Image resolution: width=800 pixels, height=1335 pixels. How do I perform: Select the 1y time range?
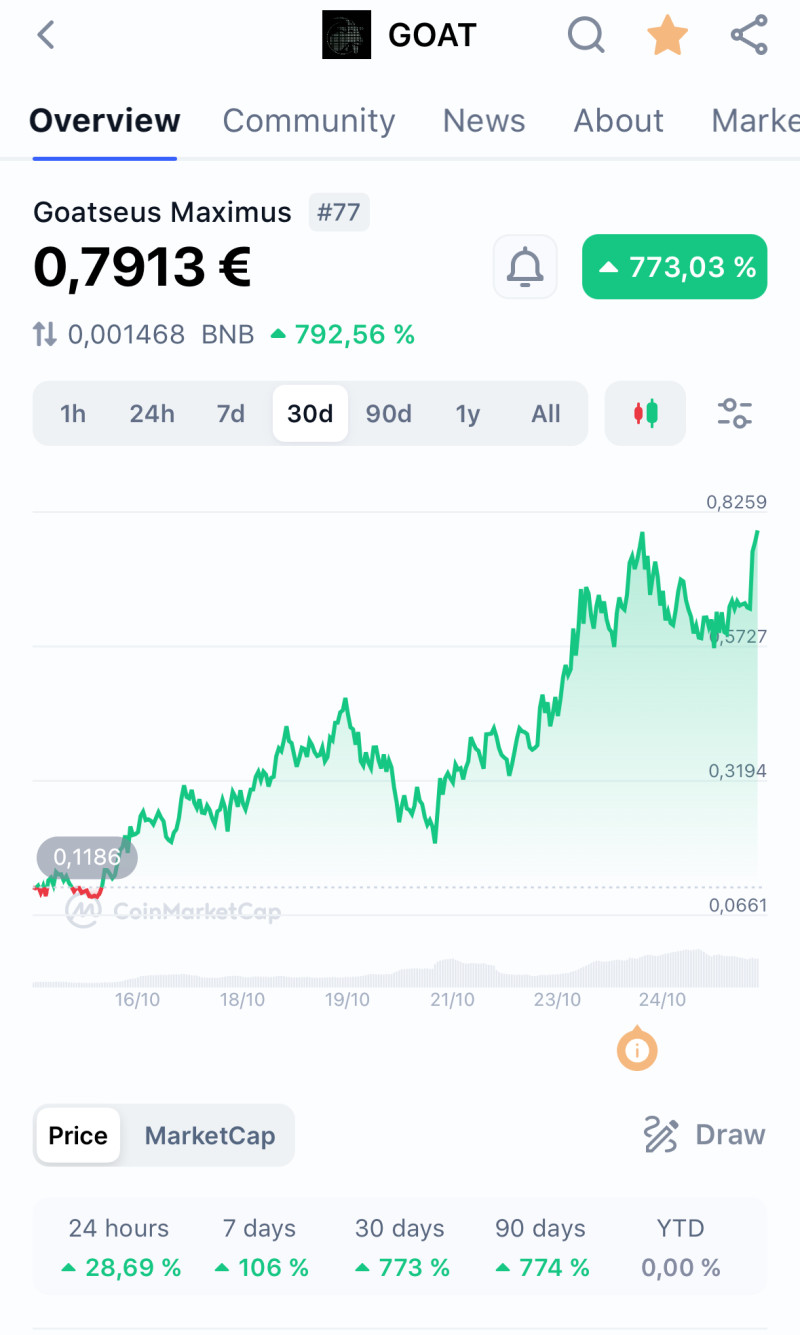(468, 414)
